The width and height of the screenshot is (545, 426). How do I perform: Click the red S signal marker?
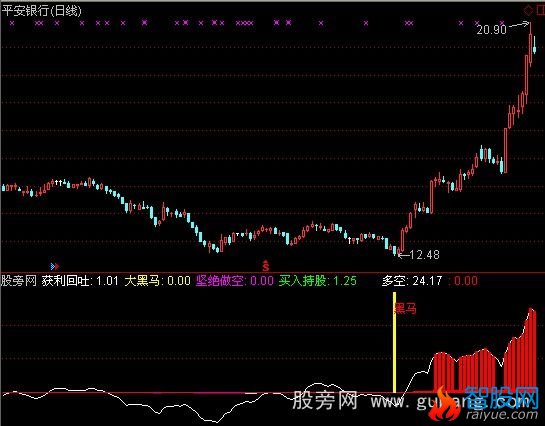[x=266, y=265]
